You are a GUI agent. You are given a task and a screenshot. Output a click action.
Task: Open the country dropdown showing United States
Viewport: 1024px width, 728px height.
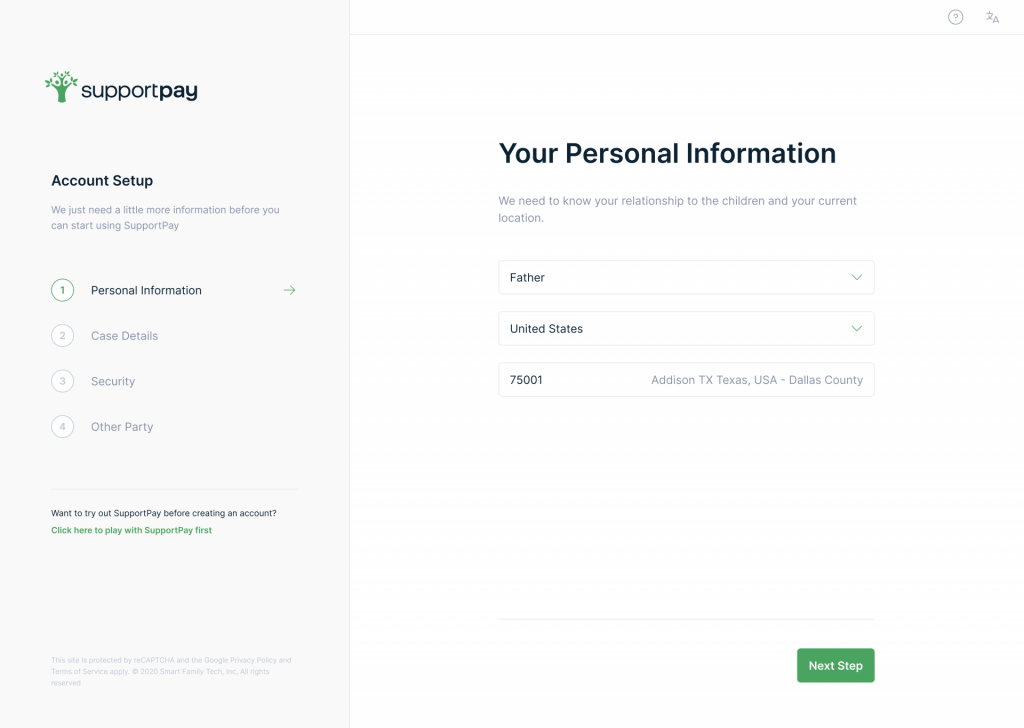coord(686,328)
